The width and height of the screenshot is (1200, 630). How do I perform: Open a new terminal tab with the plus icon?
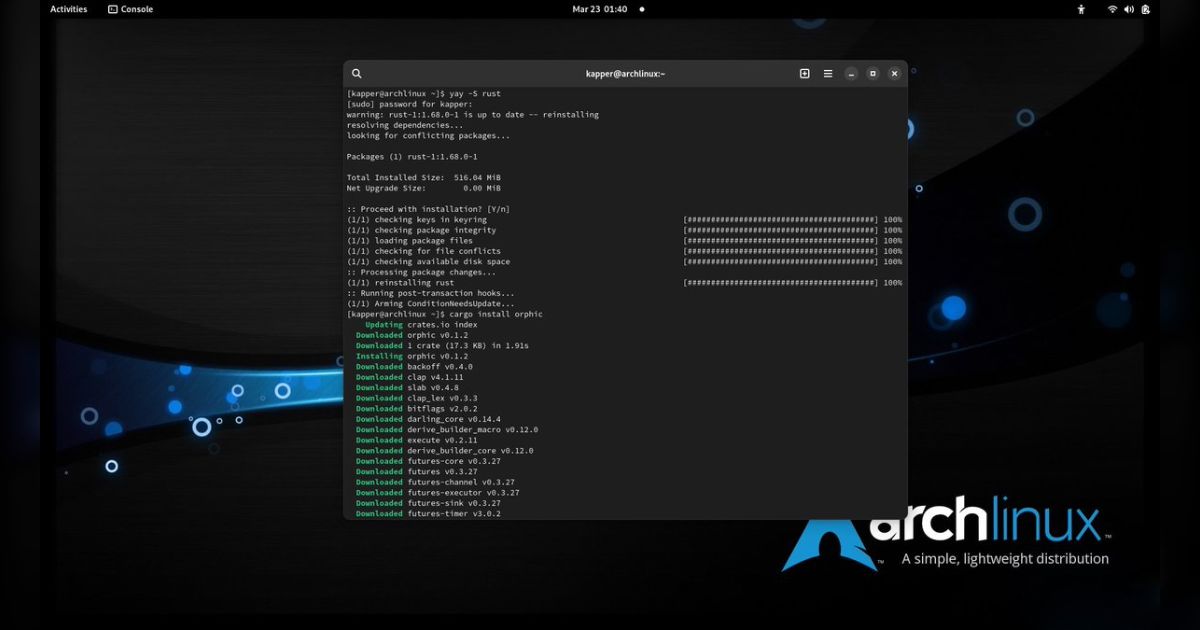[x=804, y=73]
